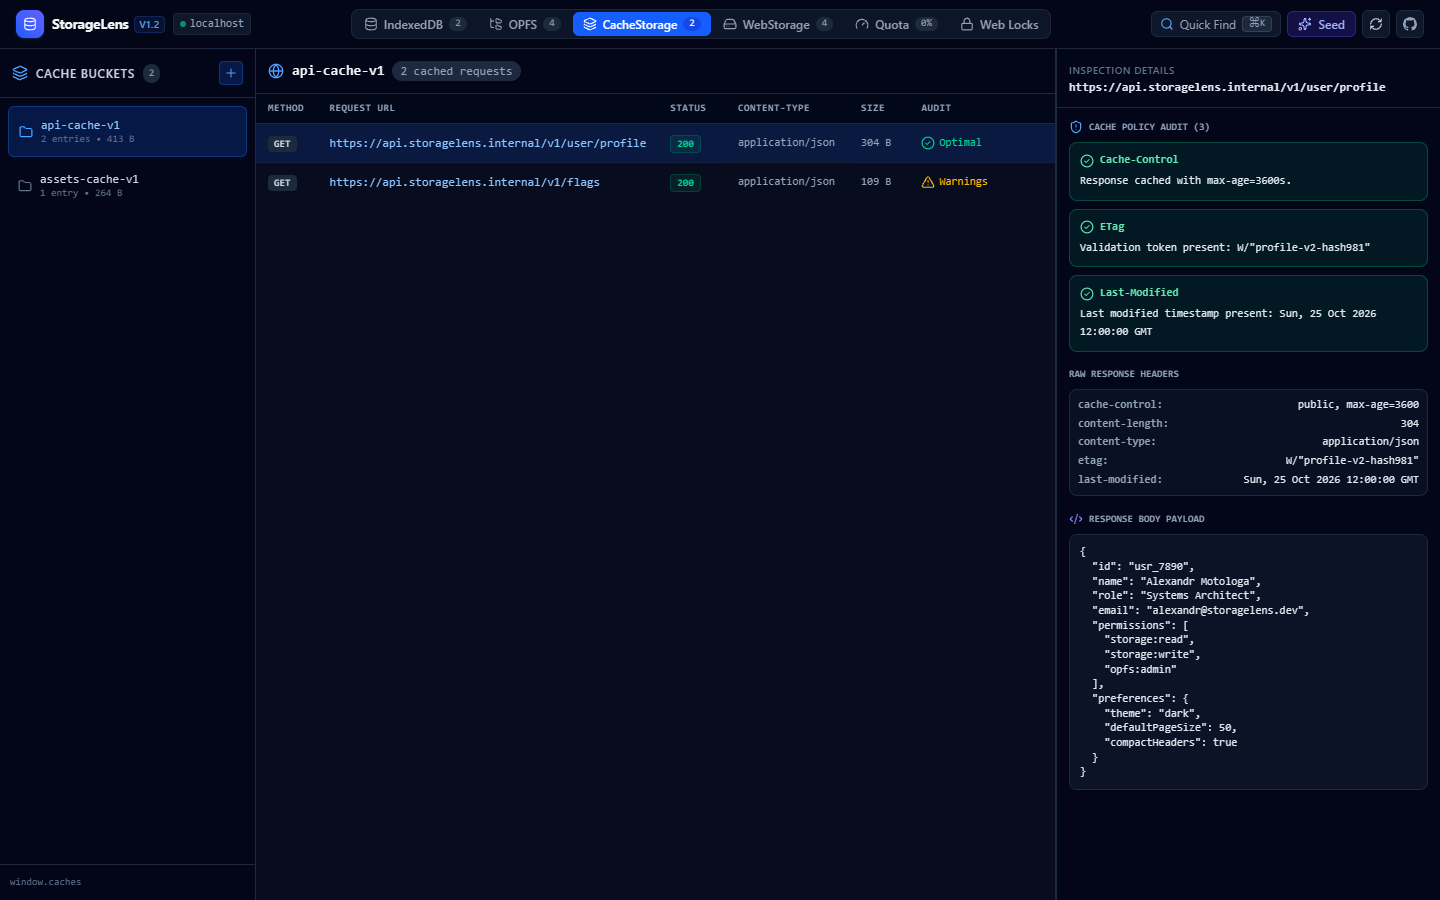Click the Response Body Payload code icon
Image resolution: width=1440 pixels, height=900 pixels.
(x=1076, y=519)
